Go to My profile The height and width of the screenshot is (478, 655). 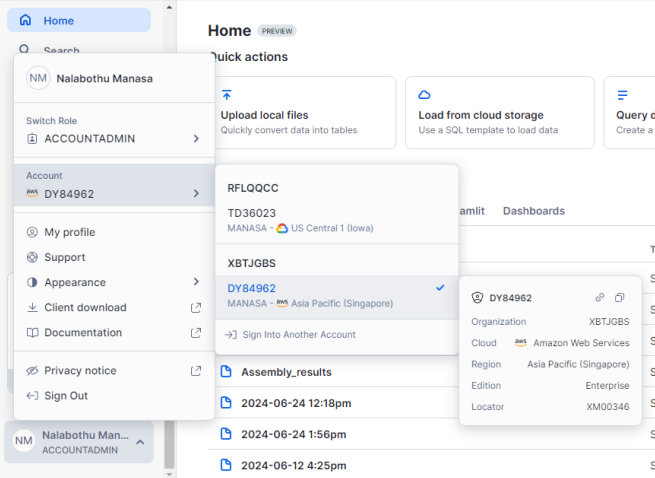point(69,232)
